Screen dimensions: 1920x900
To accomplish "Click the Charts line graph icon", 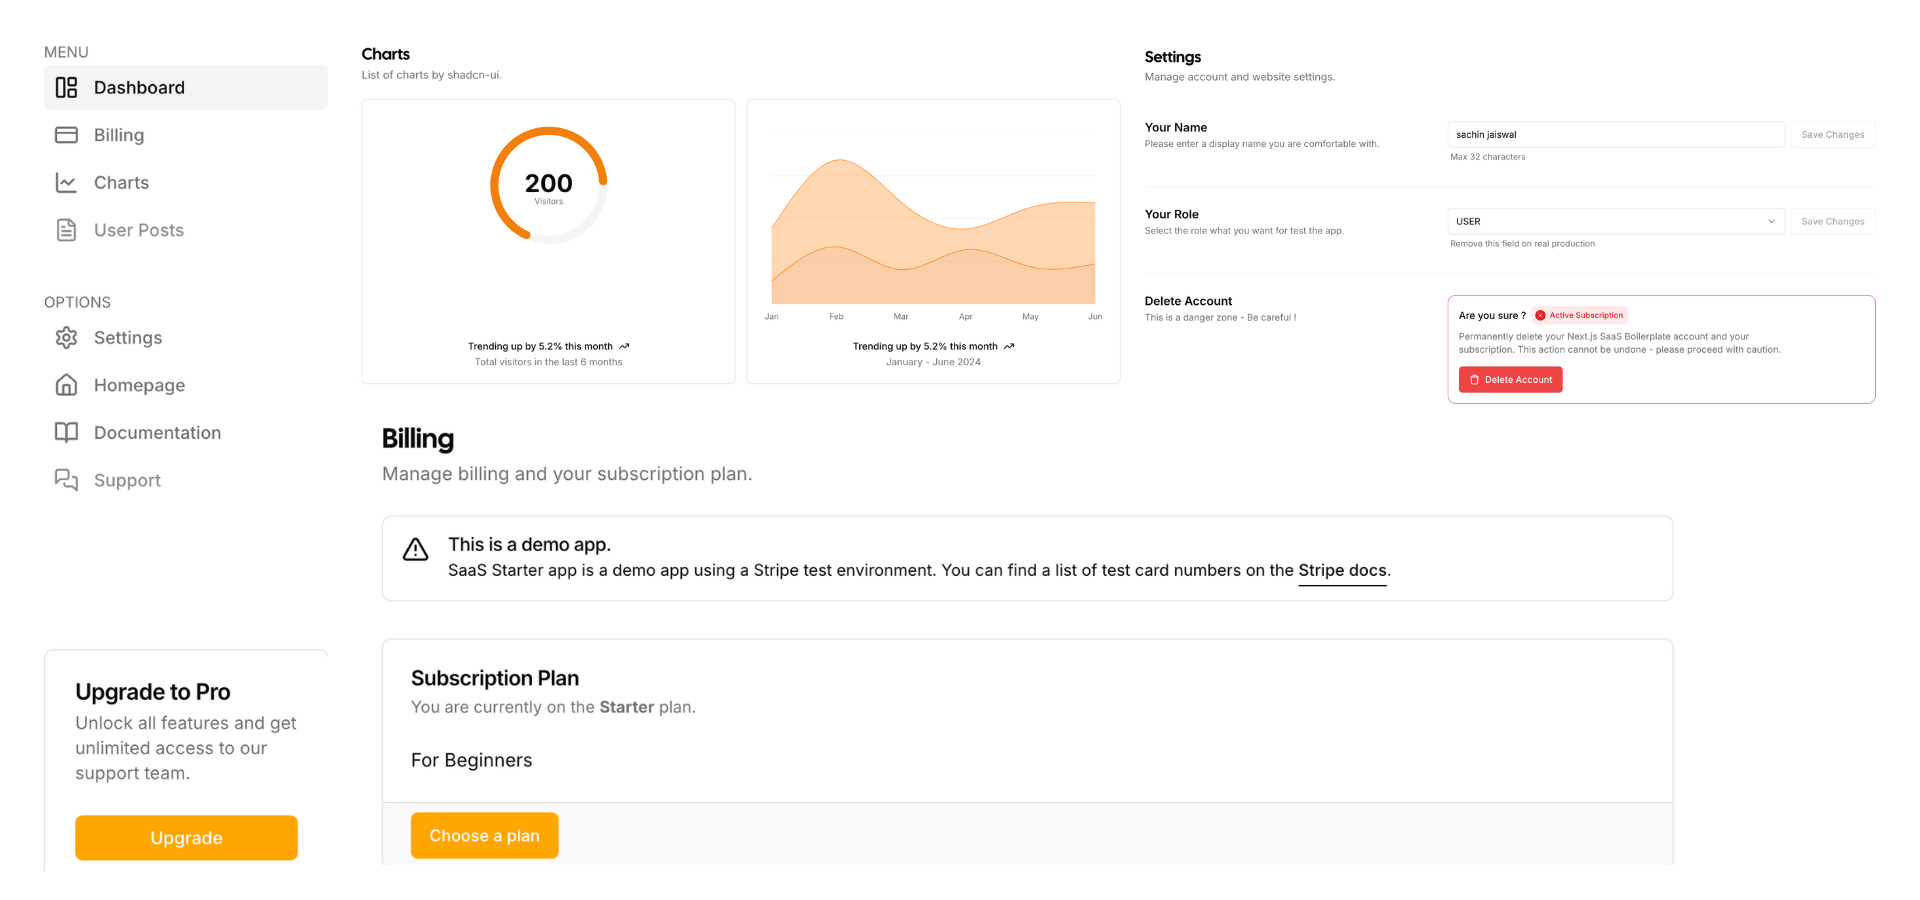I will click(66, 183).
